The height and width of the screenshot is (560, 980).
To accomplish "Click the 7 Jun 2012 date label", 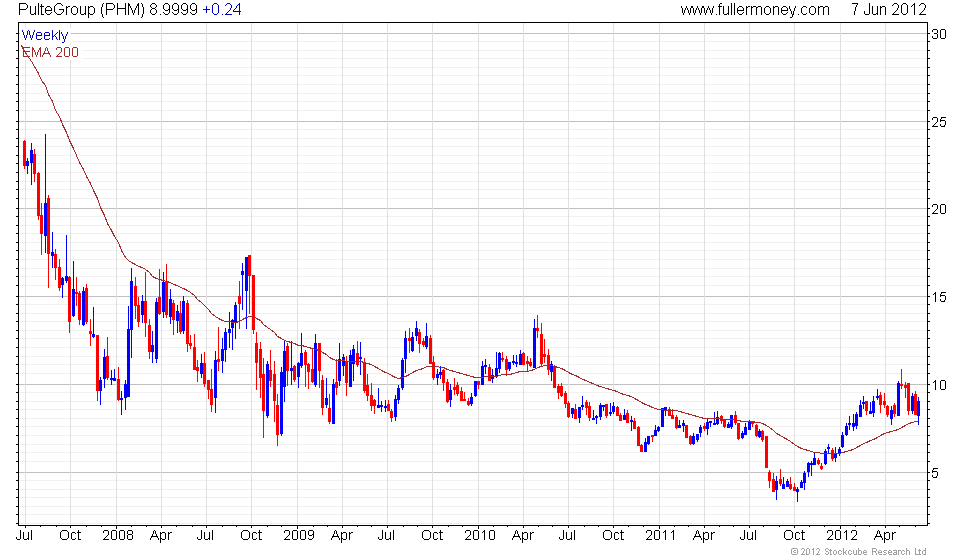I will [888, 9].
